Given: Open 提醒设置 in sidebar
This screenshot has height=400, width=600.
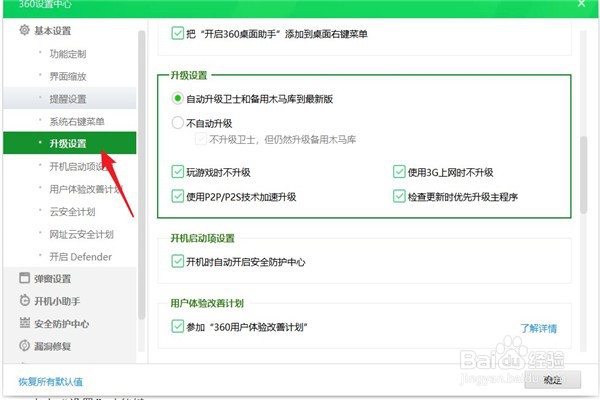Looking at the screenshot, I should pos(70,99).
